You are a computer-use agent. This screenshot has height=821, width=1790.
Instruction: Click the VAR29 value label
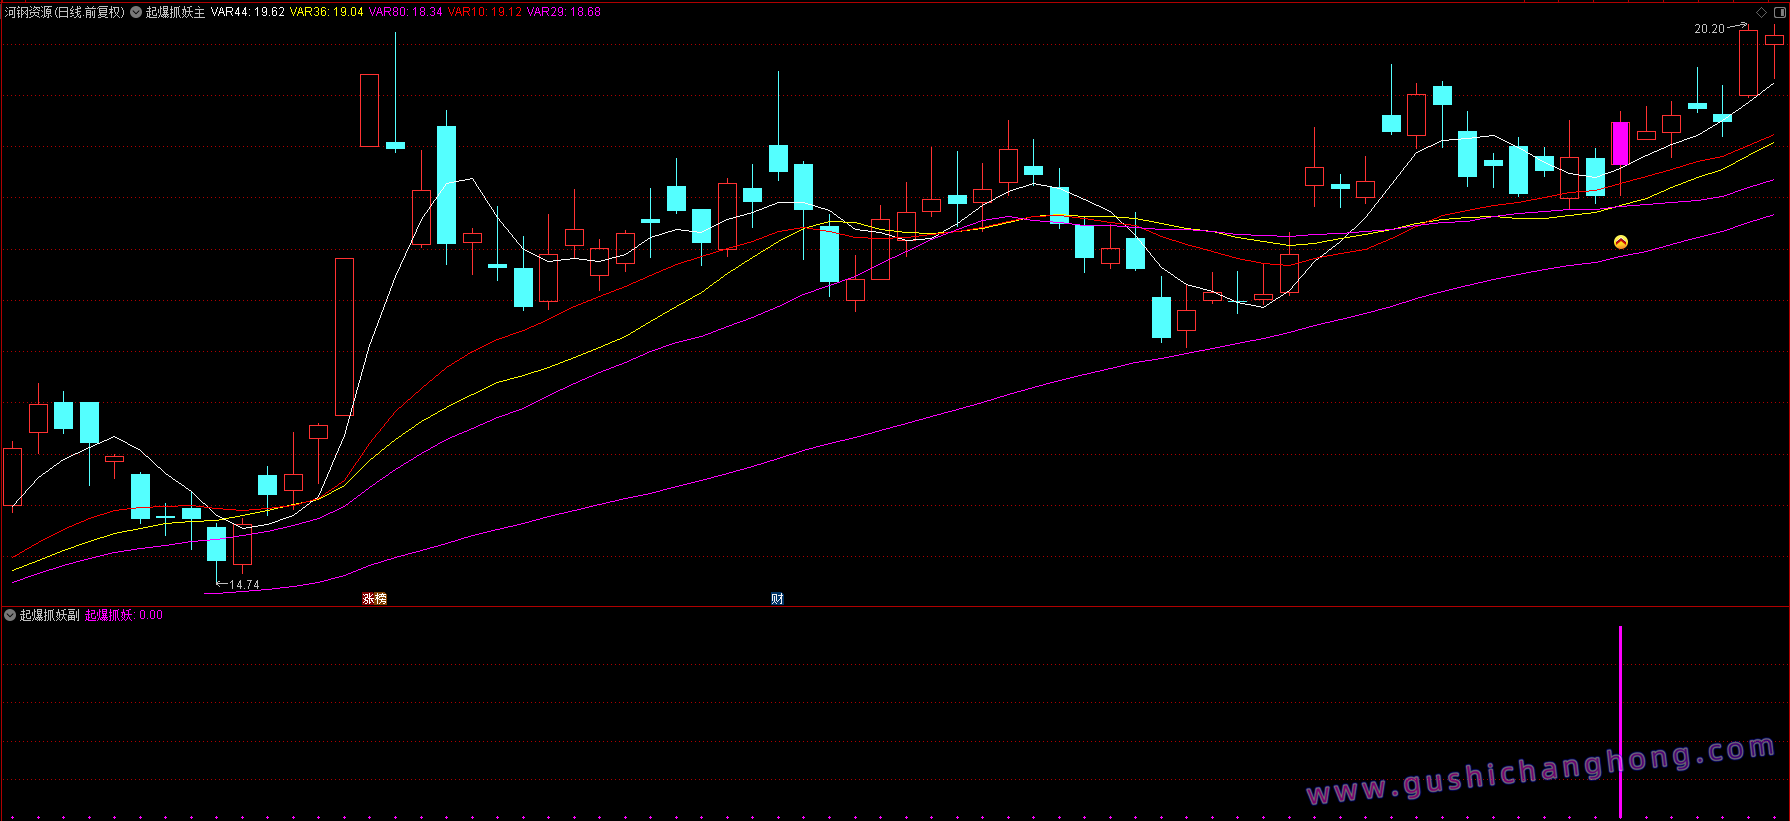click(x=563, y=13)
